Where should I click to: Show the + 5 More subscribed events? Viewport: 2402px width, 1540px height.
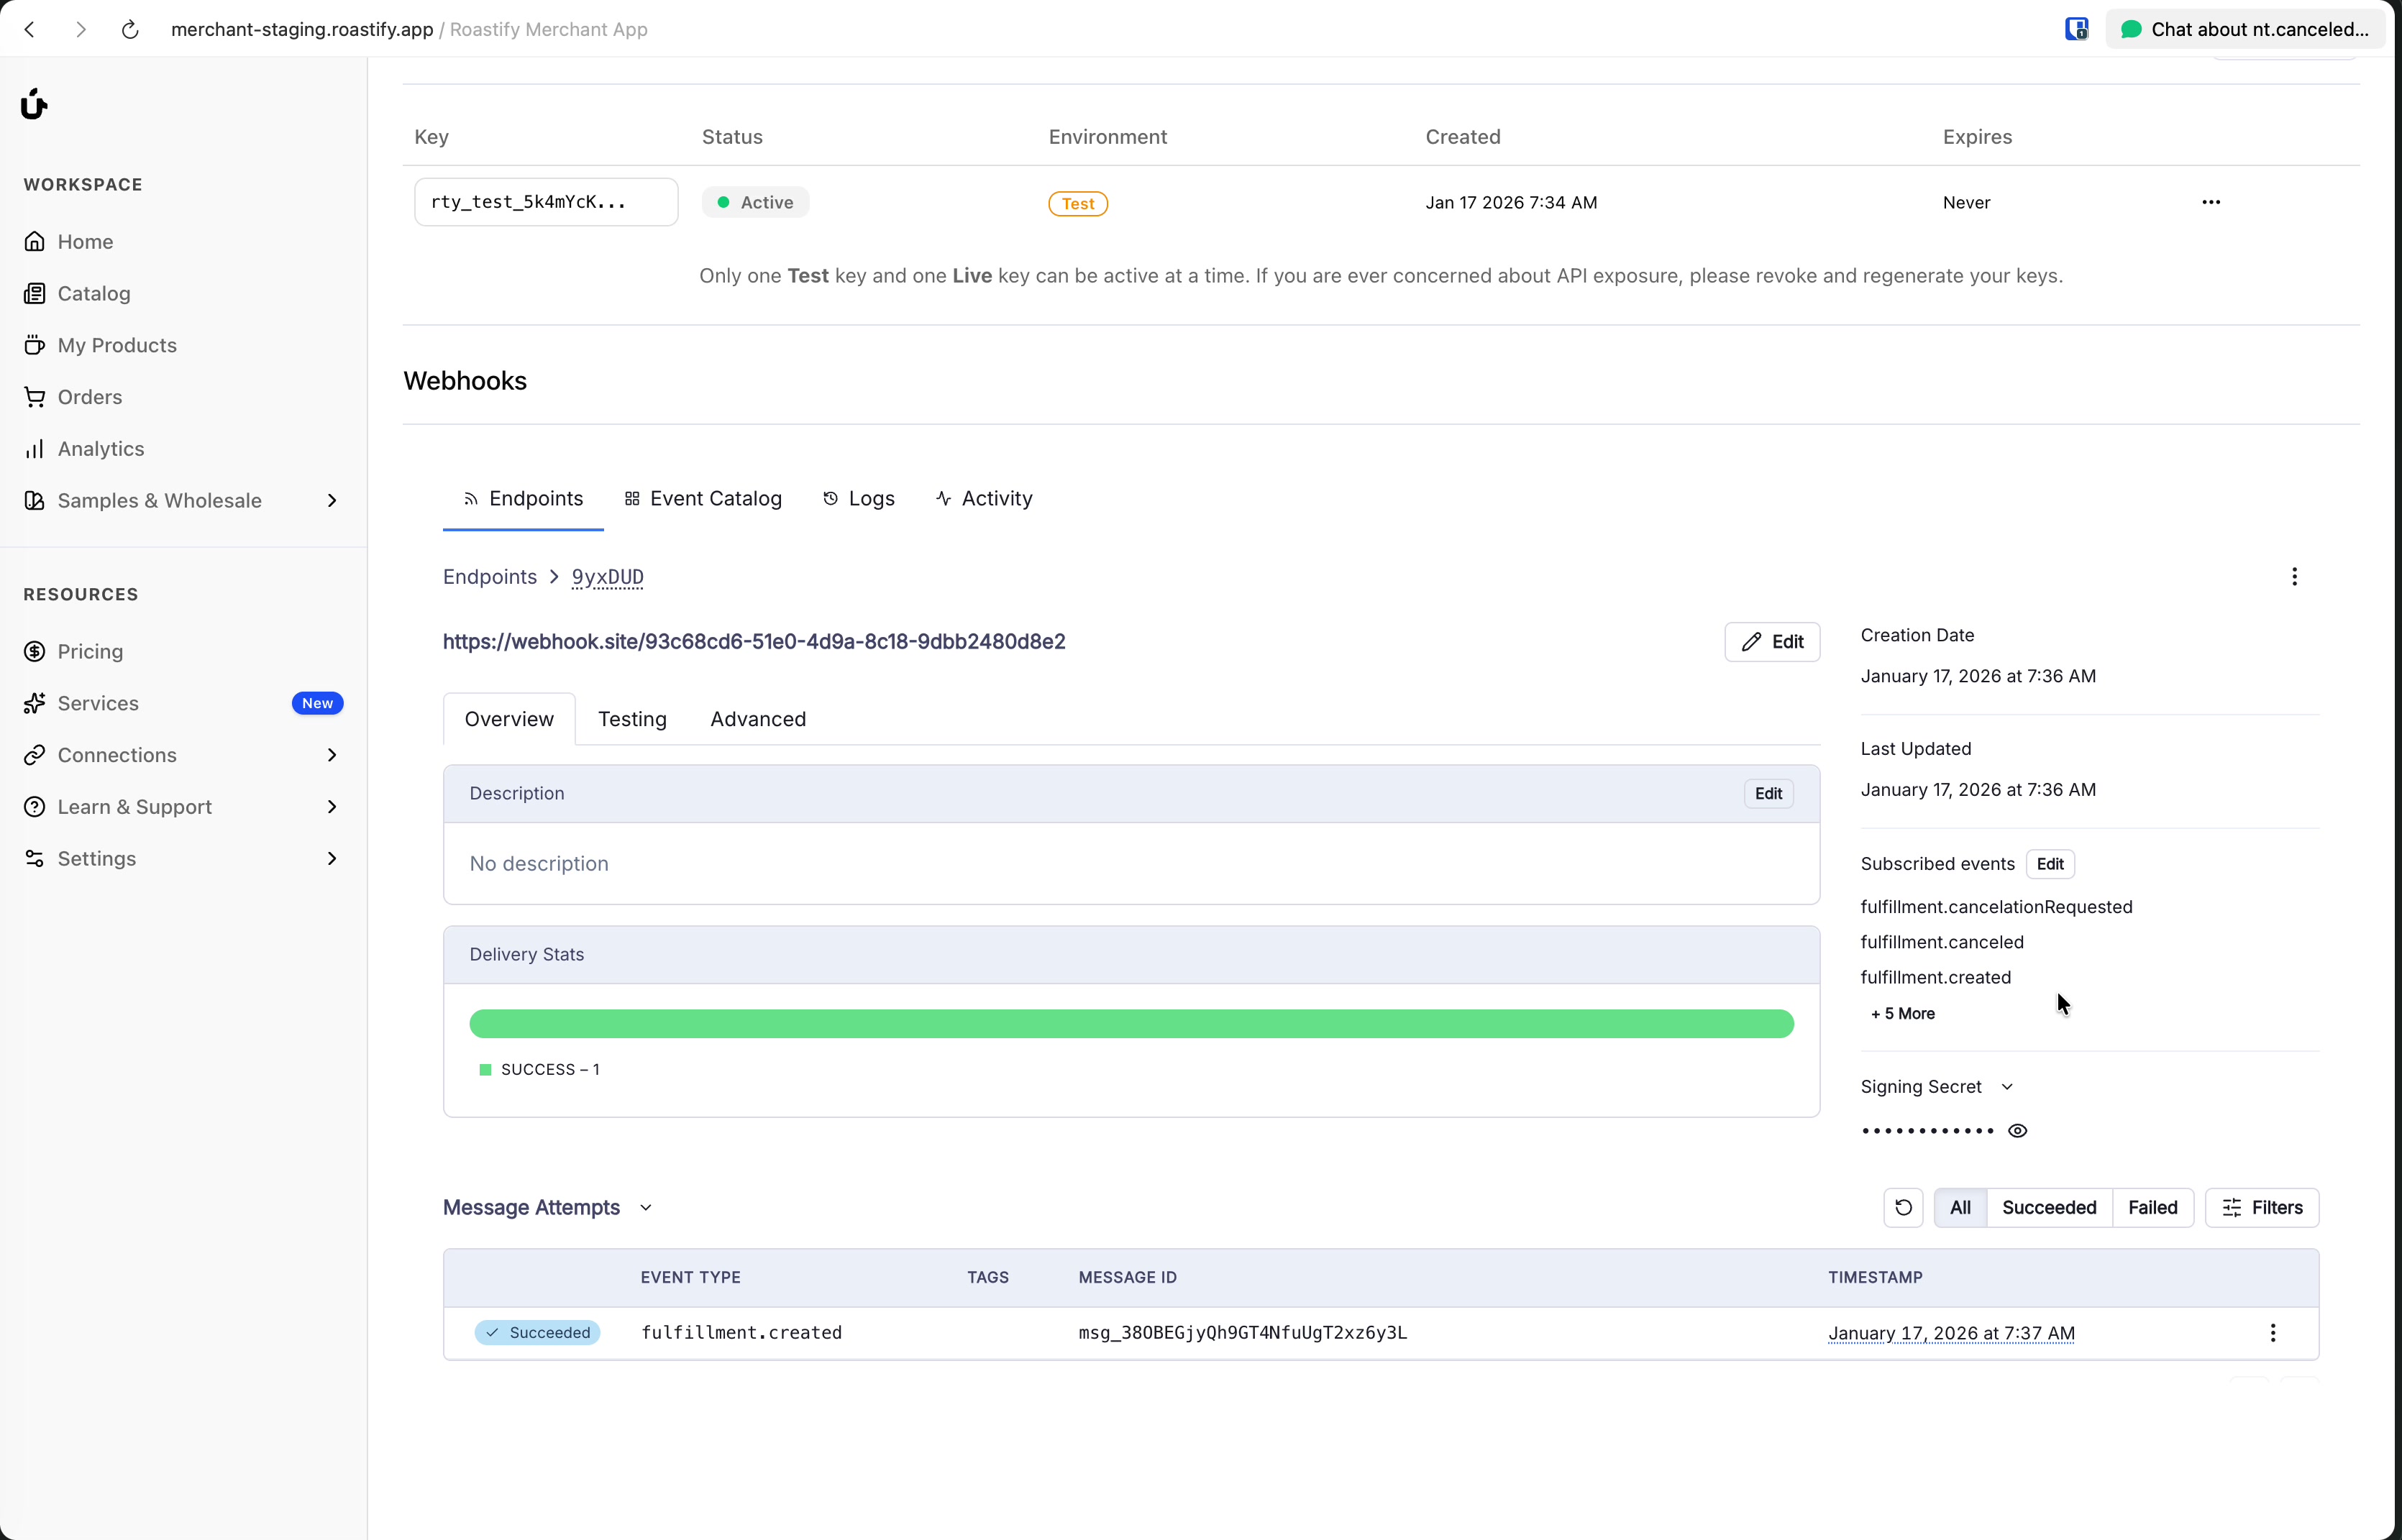pos(1902,1014)
